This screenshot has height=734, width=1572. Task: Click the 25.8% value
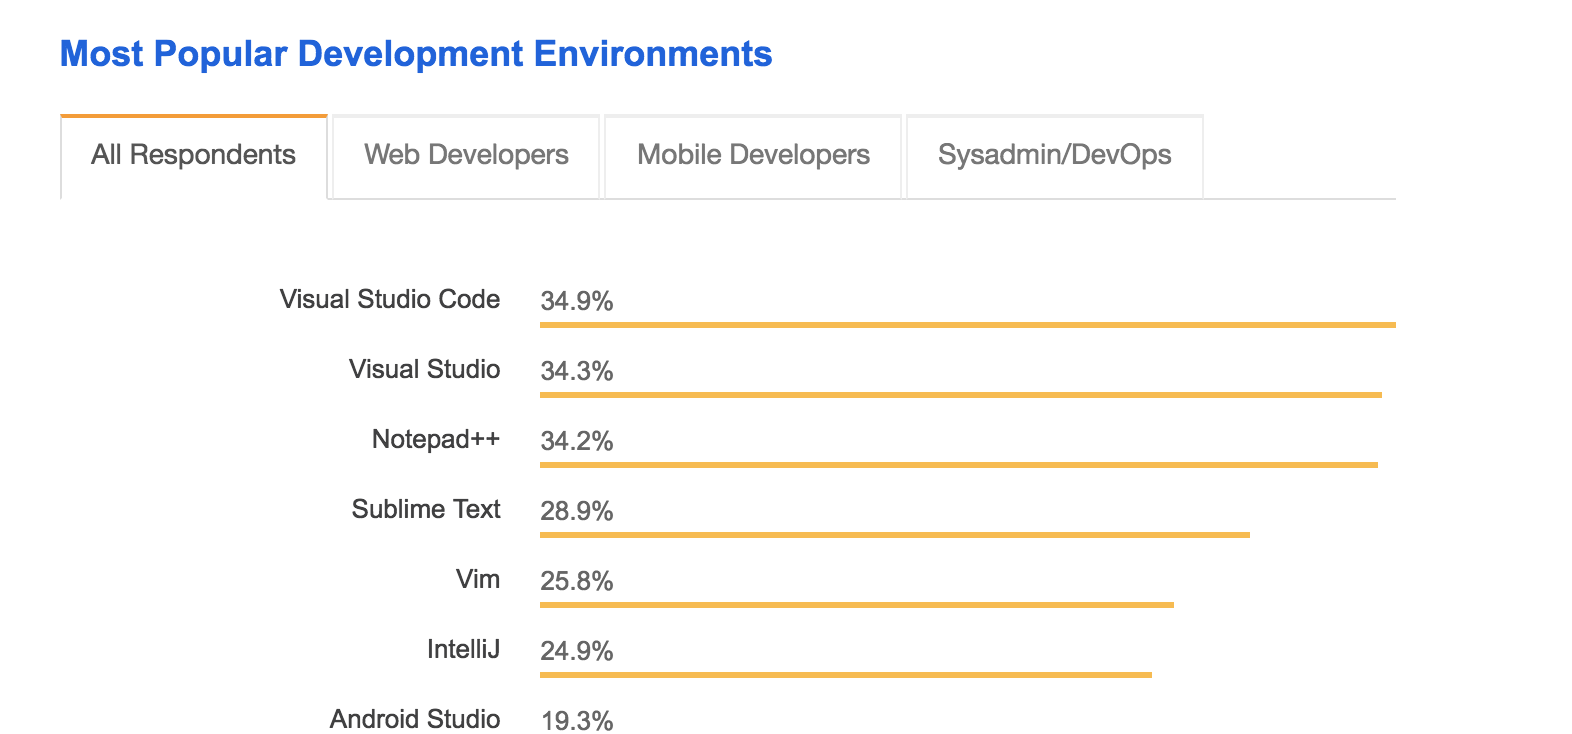tap(577, 581)
